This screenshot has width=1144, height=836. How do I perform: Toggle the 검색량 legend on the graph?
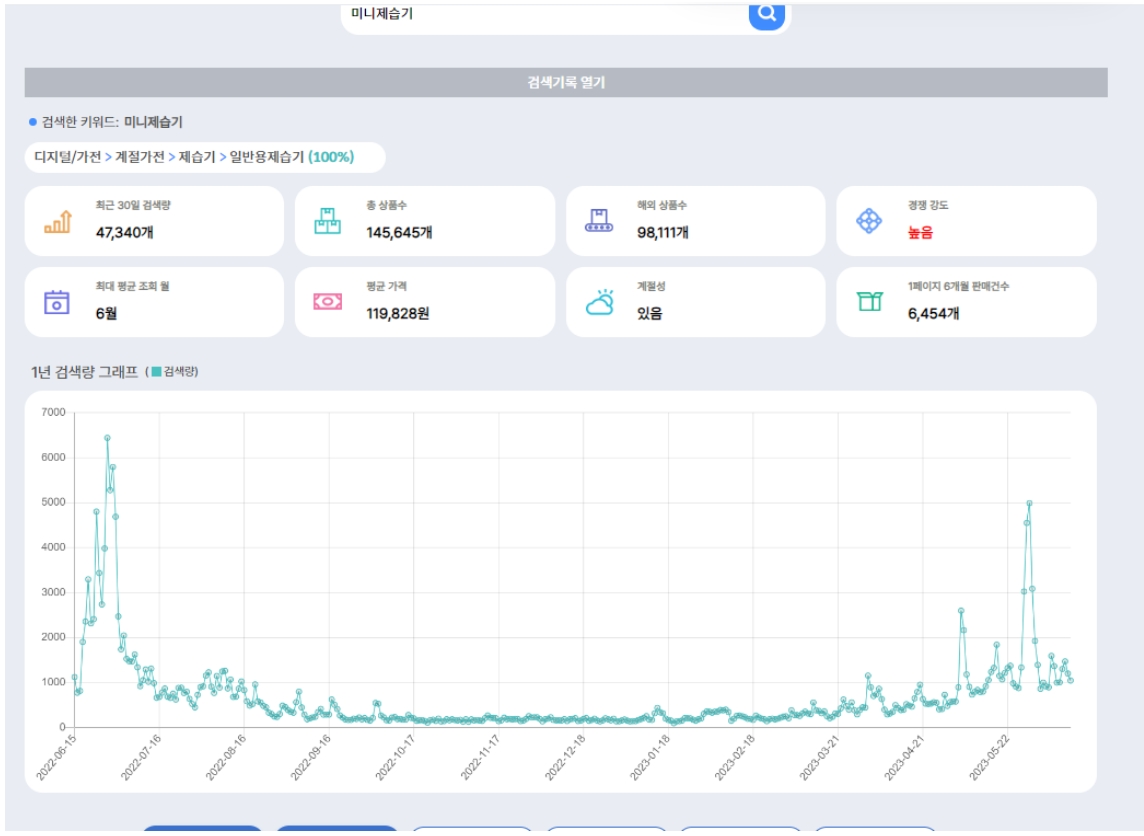(175, 372)
